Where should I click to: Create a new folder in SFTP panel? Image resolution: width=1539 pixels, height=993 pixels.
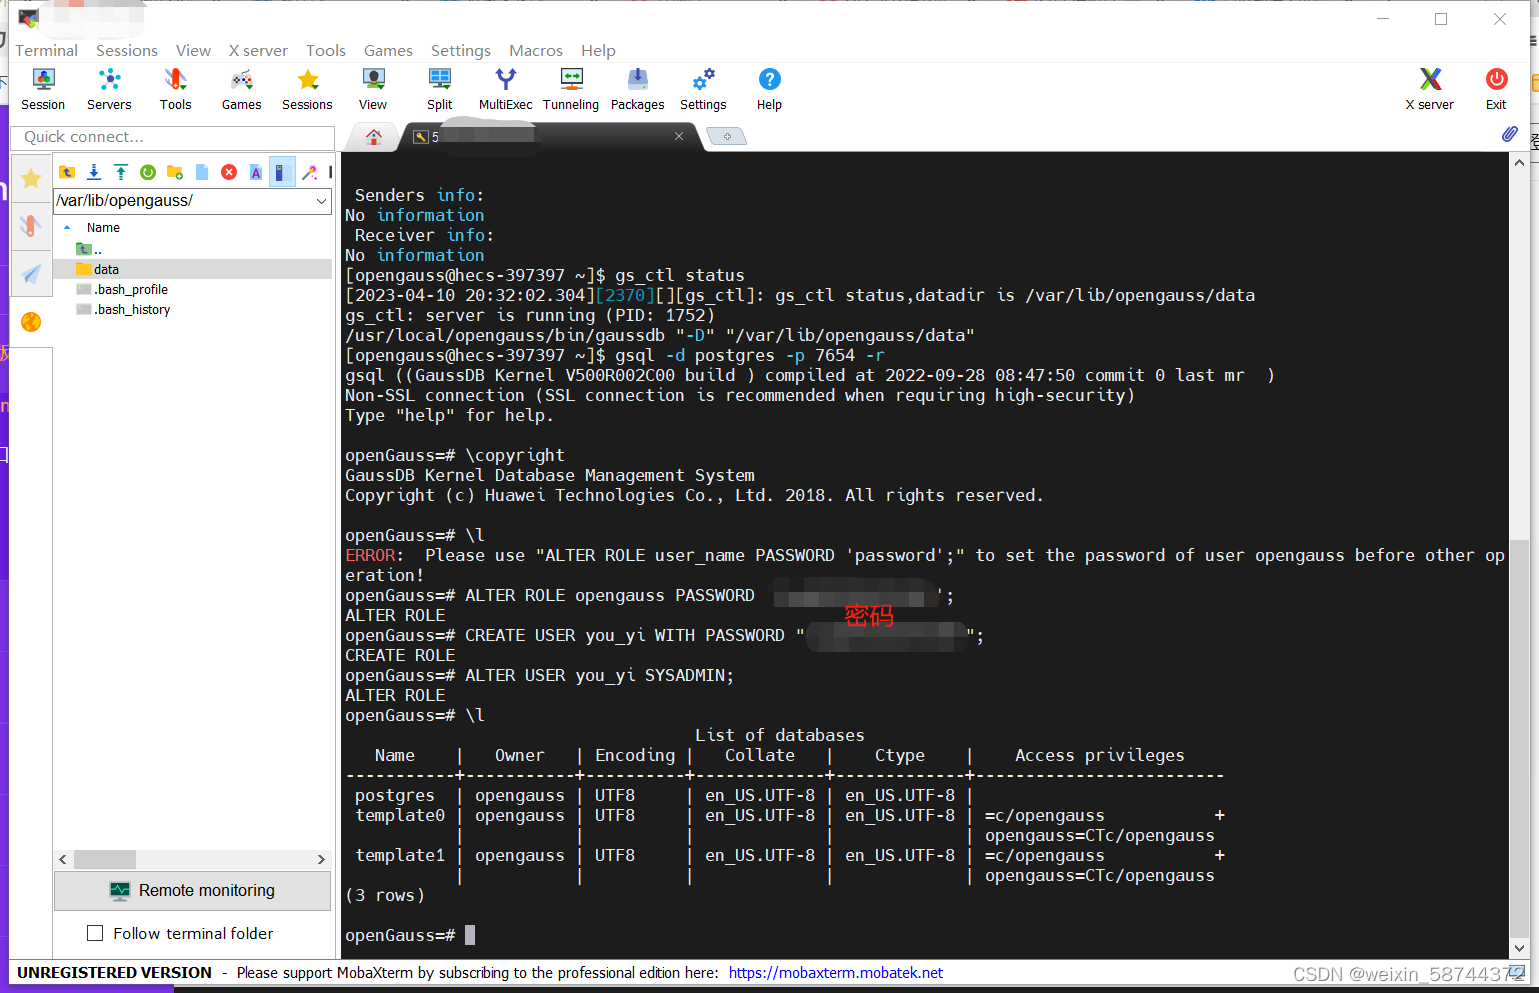point(175,172)
